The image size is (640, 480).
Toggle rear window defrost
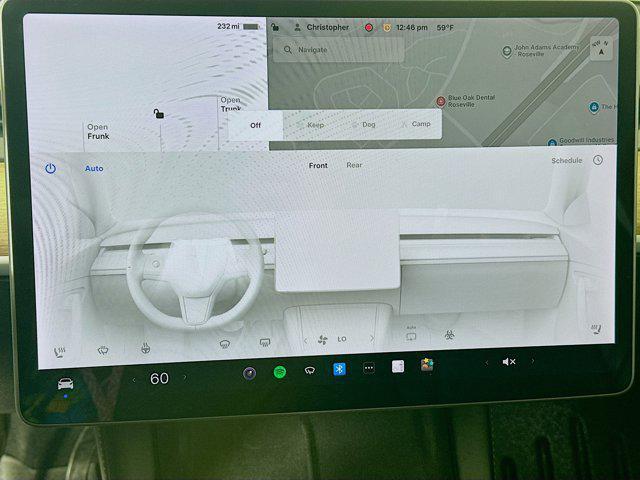coord(265,342)
